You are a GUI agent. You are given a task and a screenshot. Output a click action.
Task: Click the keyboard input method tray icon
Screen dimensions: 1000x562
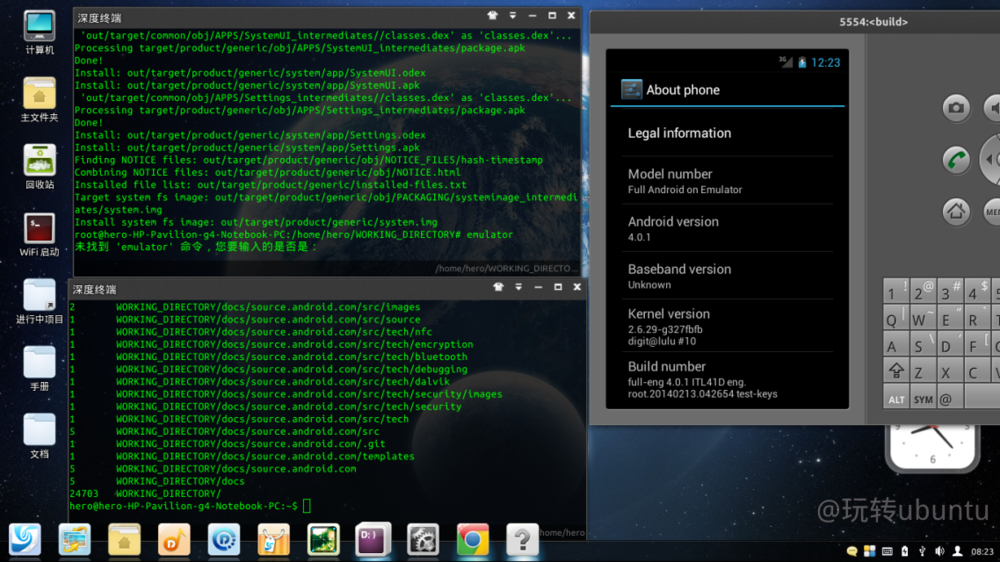pyautogui.click(x=887, y=551)
